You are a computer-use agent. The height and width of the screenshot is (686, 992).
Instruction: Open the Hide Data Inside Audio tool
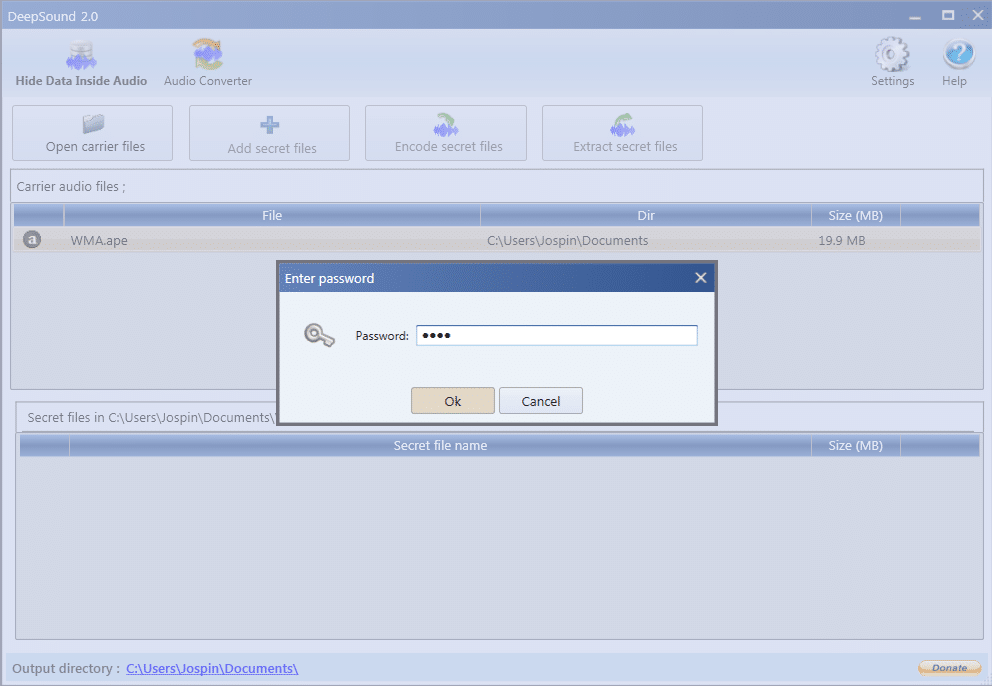click(x=81, y=60)
